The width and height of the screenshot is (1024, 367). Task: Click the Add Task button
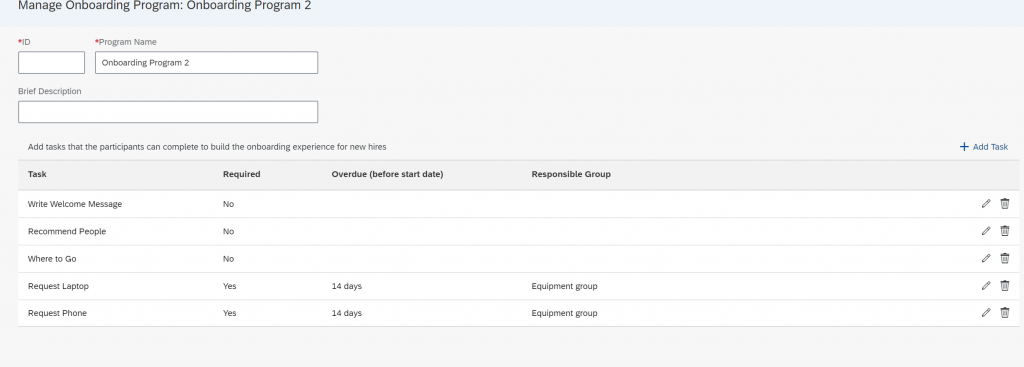(984, 147)
